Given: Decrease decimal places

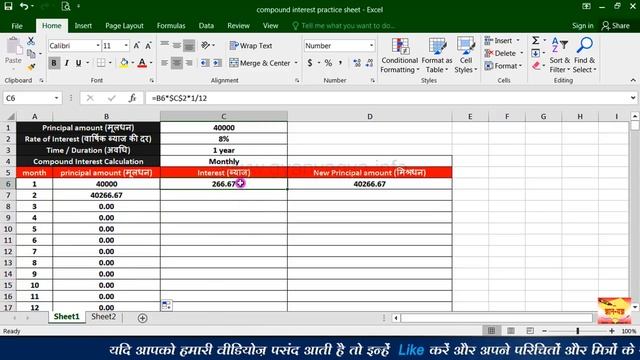Looking at the screenshot, I should pos(369,63).
